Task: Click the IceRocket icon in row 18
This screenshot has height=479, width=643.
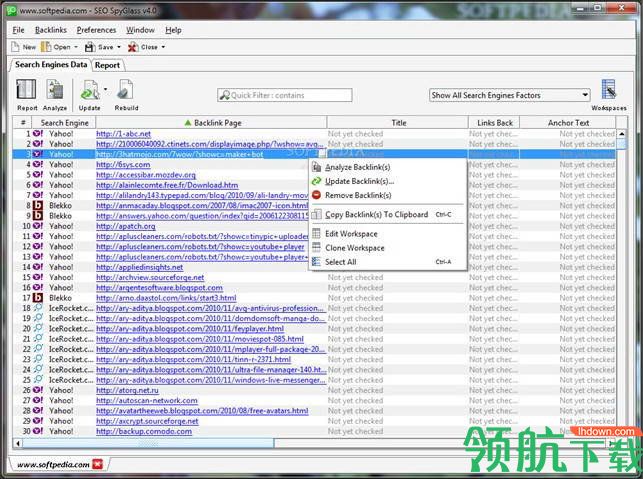Action: [38, 308]
